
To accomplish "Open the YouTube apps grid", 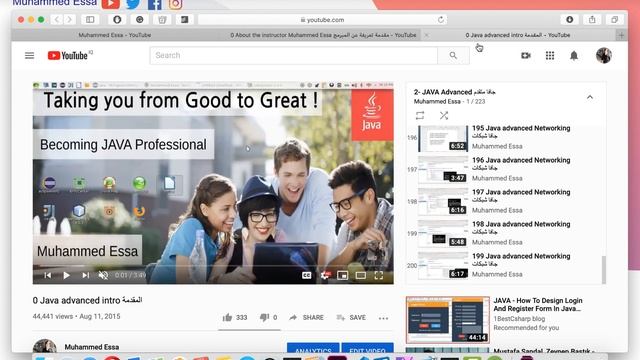I will (x=550, y=56).
